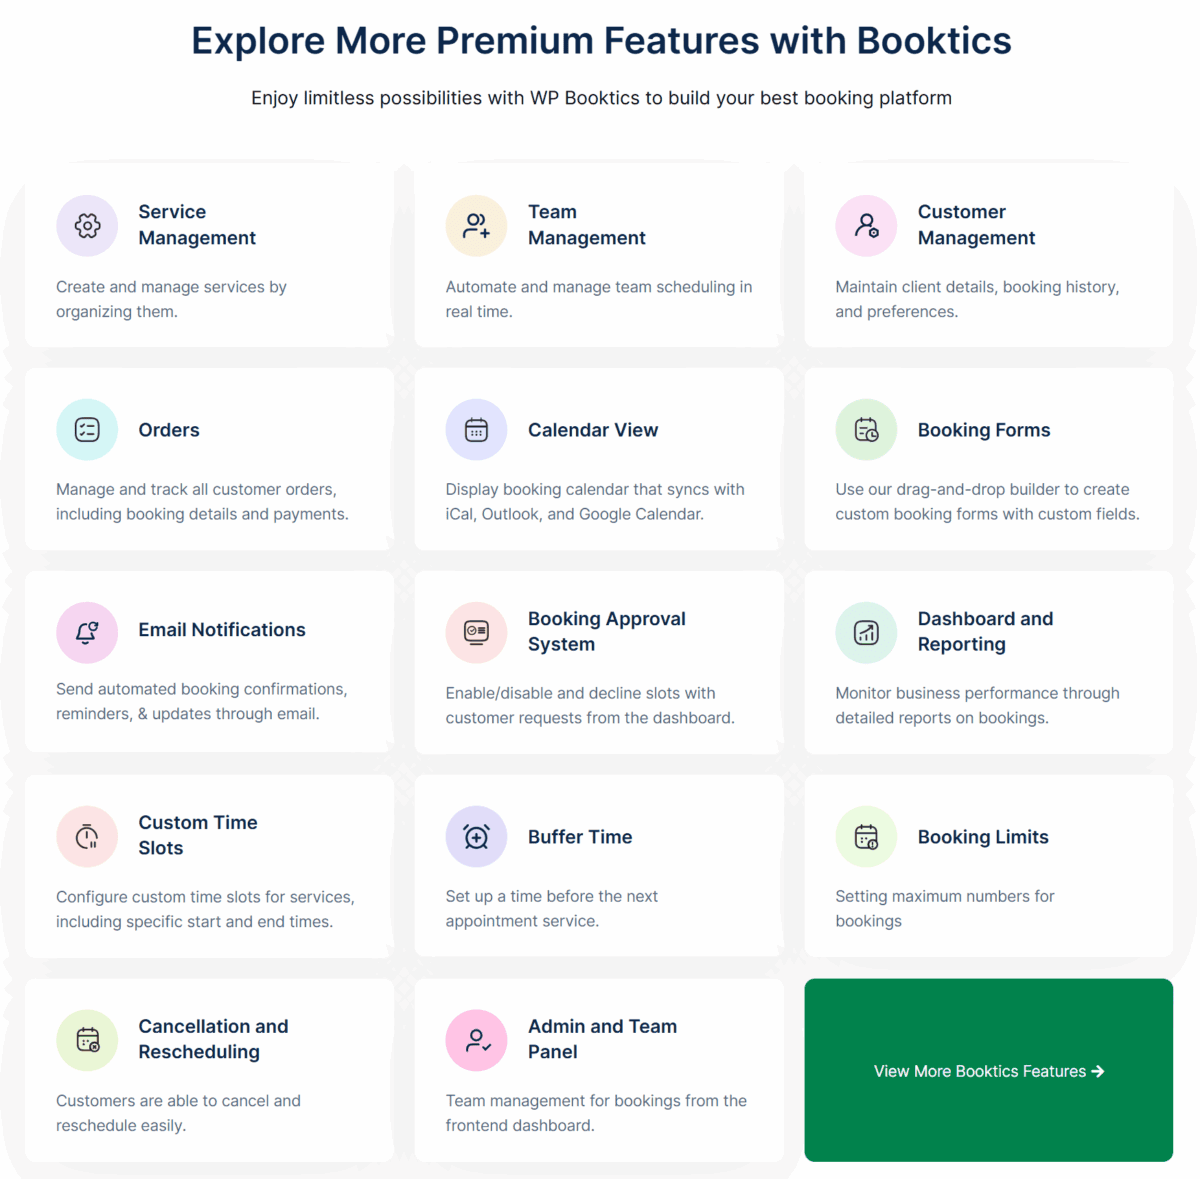Click the Service Management gear icon
Screen dimensions: 1200x1179
point(87,226)
